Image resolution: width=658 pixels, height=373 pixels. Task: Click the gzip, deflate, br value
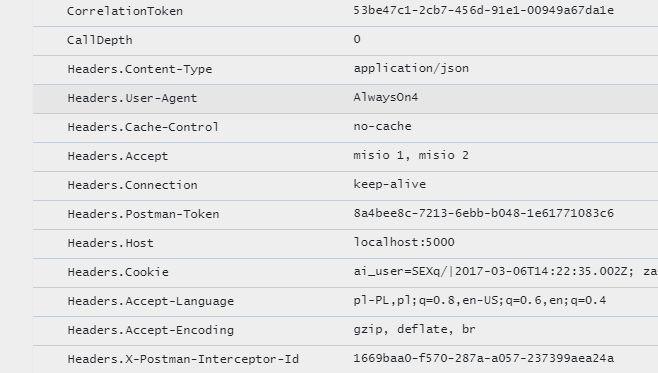pos(415,329)
